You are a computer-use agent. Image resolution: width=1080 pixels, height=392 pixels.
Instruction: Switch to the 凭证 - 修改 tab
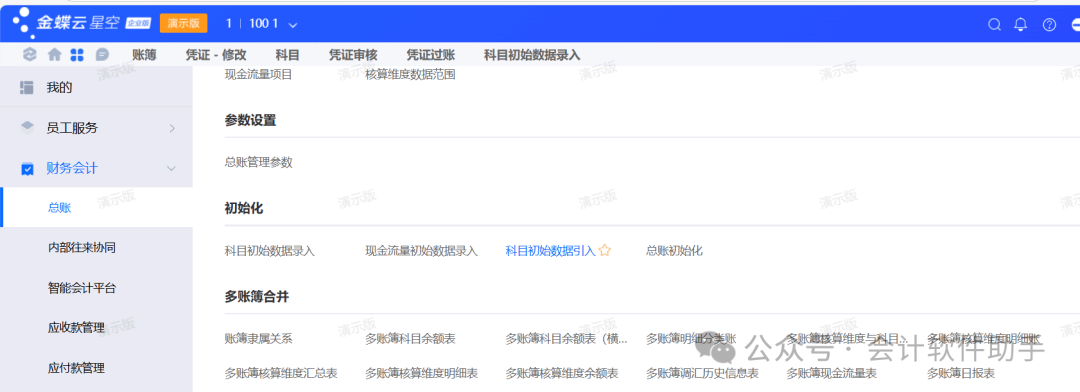(216, 55)
